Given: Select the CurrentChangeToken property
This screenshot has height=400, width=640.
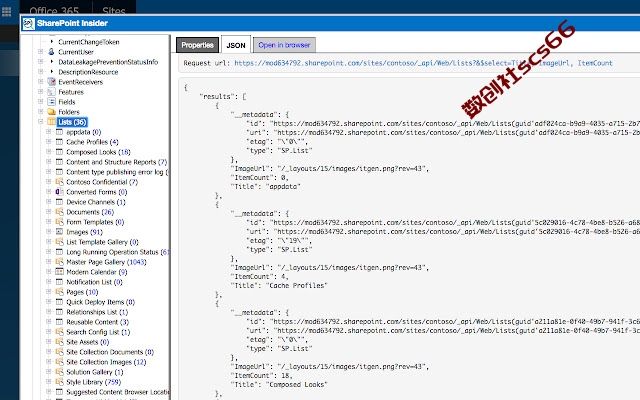Looking at the screenshot, I should [89, 42].
